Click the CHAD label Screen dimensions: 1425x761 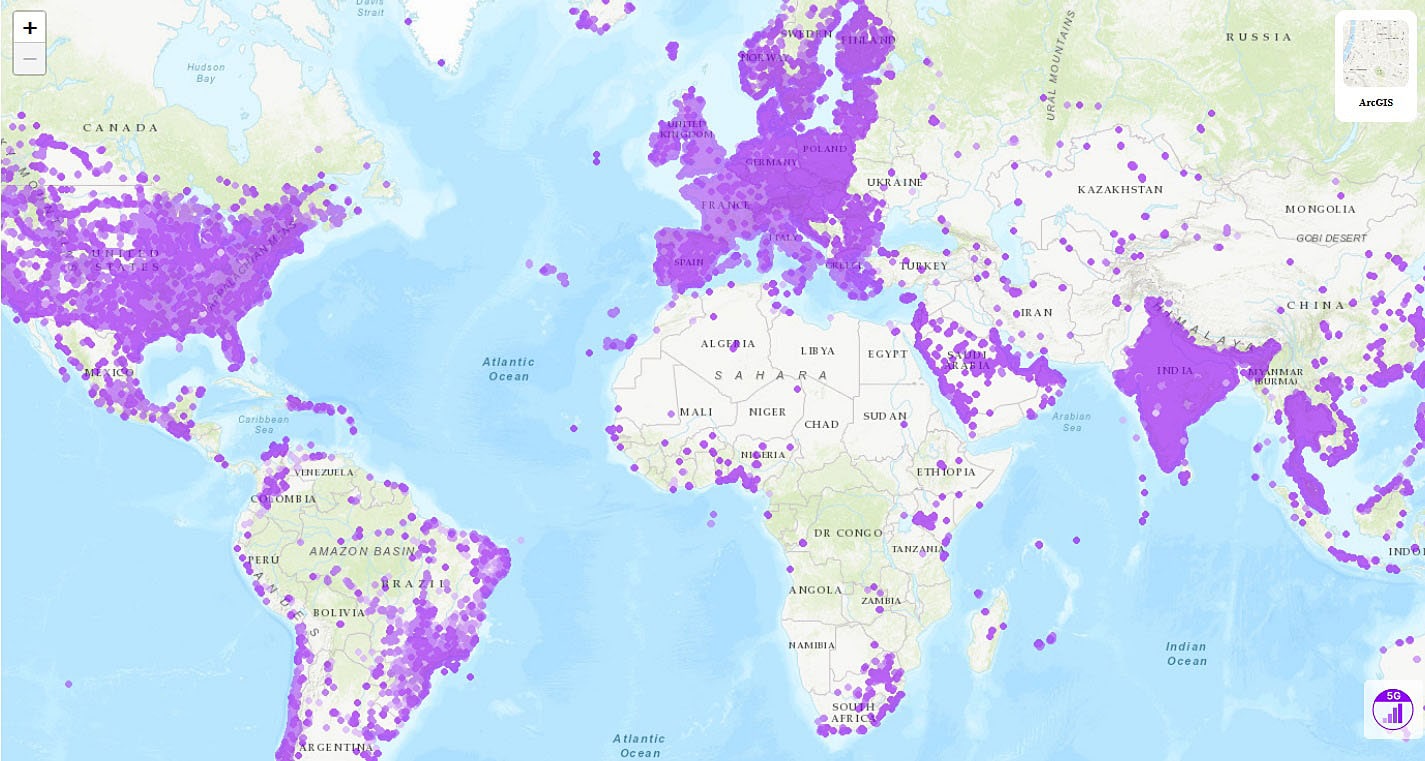click(821, 424)
